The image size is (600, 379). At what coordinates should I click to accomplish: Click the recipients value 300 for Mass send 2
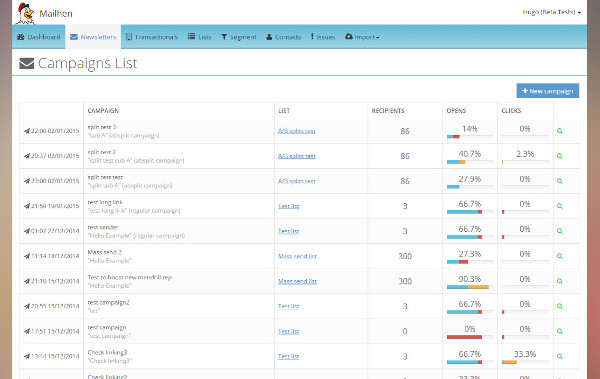[405, 256]
